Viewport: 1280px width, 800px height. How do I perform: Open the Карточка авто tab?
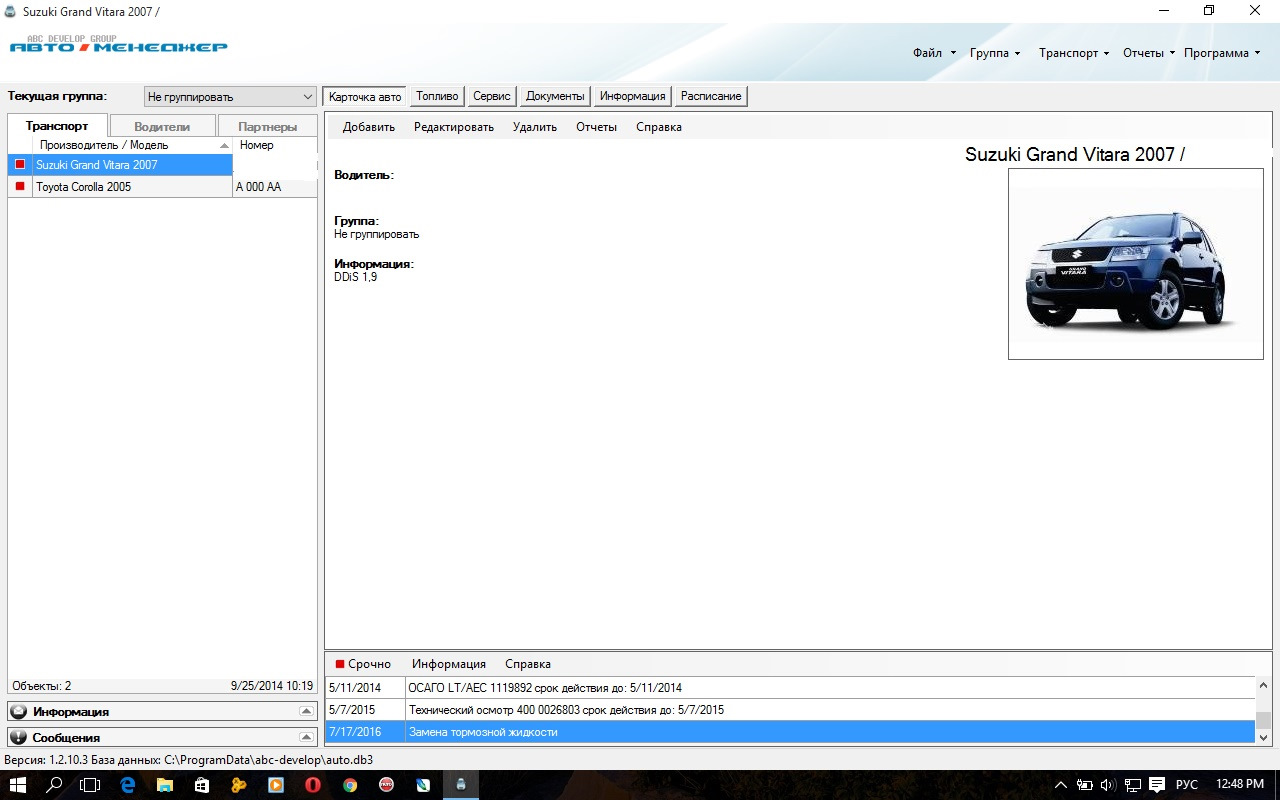coord(365,96)
